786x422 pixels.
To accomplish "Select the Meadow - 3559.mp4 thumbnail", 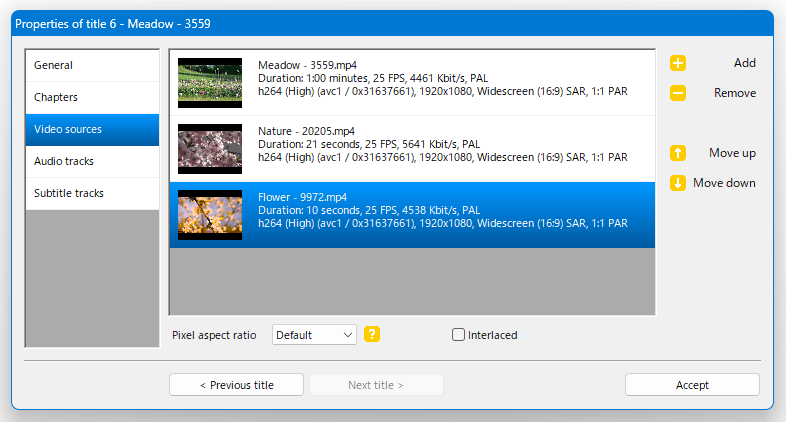I will tap(210, 83).
